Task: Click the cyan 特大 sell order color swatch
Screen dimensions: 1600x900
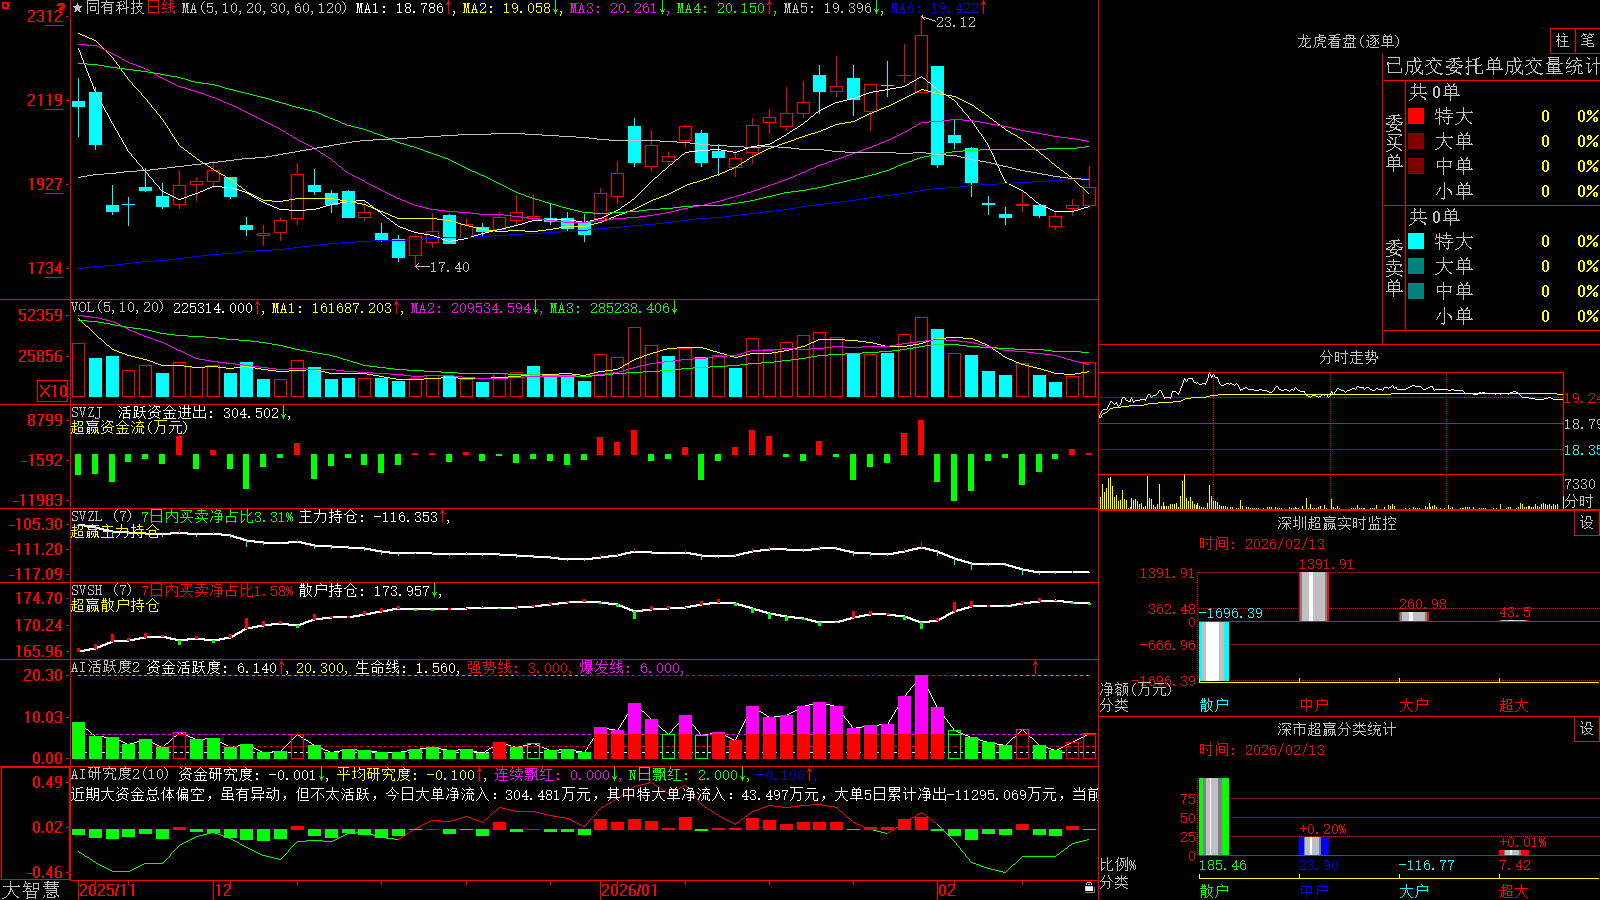Action: point(1416,241)
